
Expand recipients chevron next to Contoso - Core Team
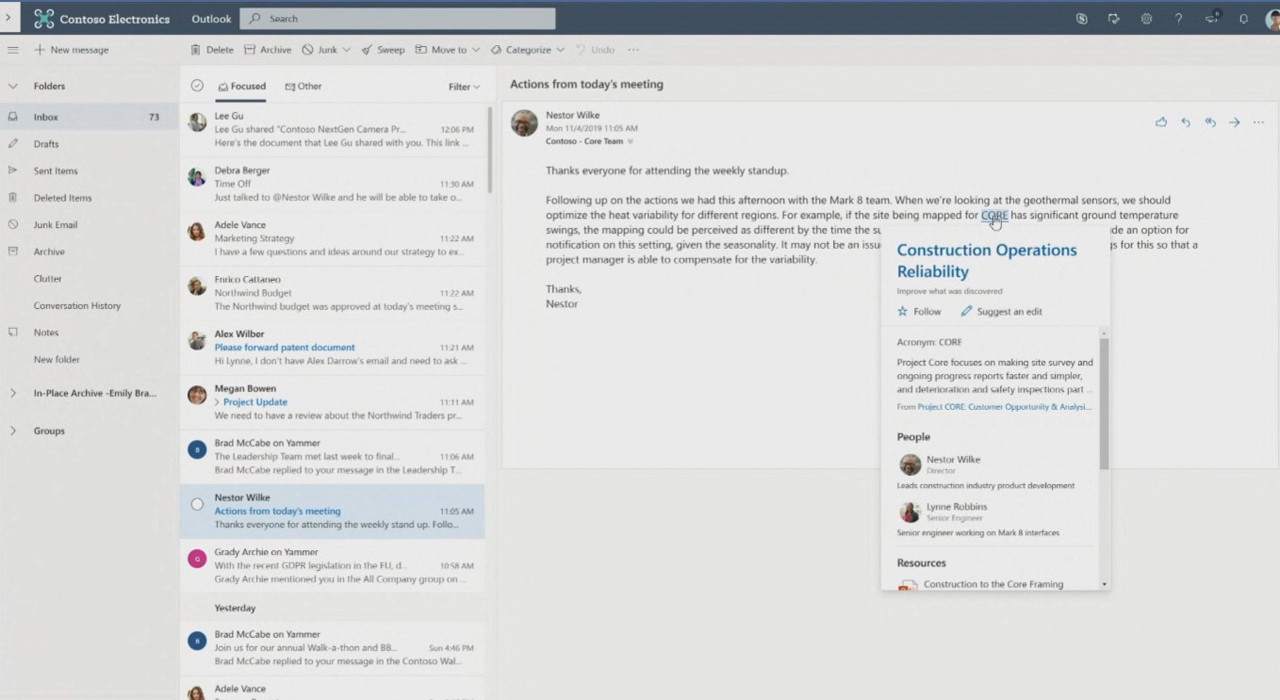coord(630,142)
